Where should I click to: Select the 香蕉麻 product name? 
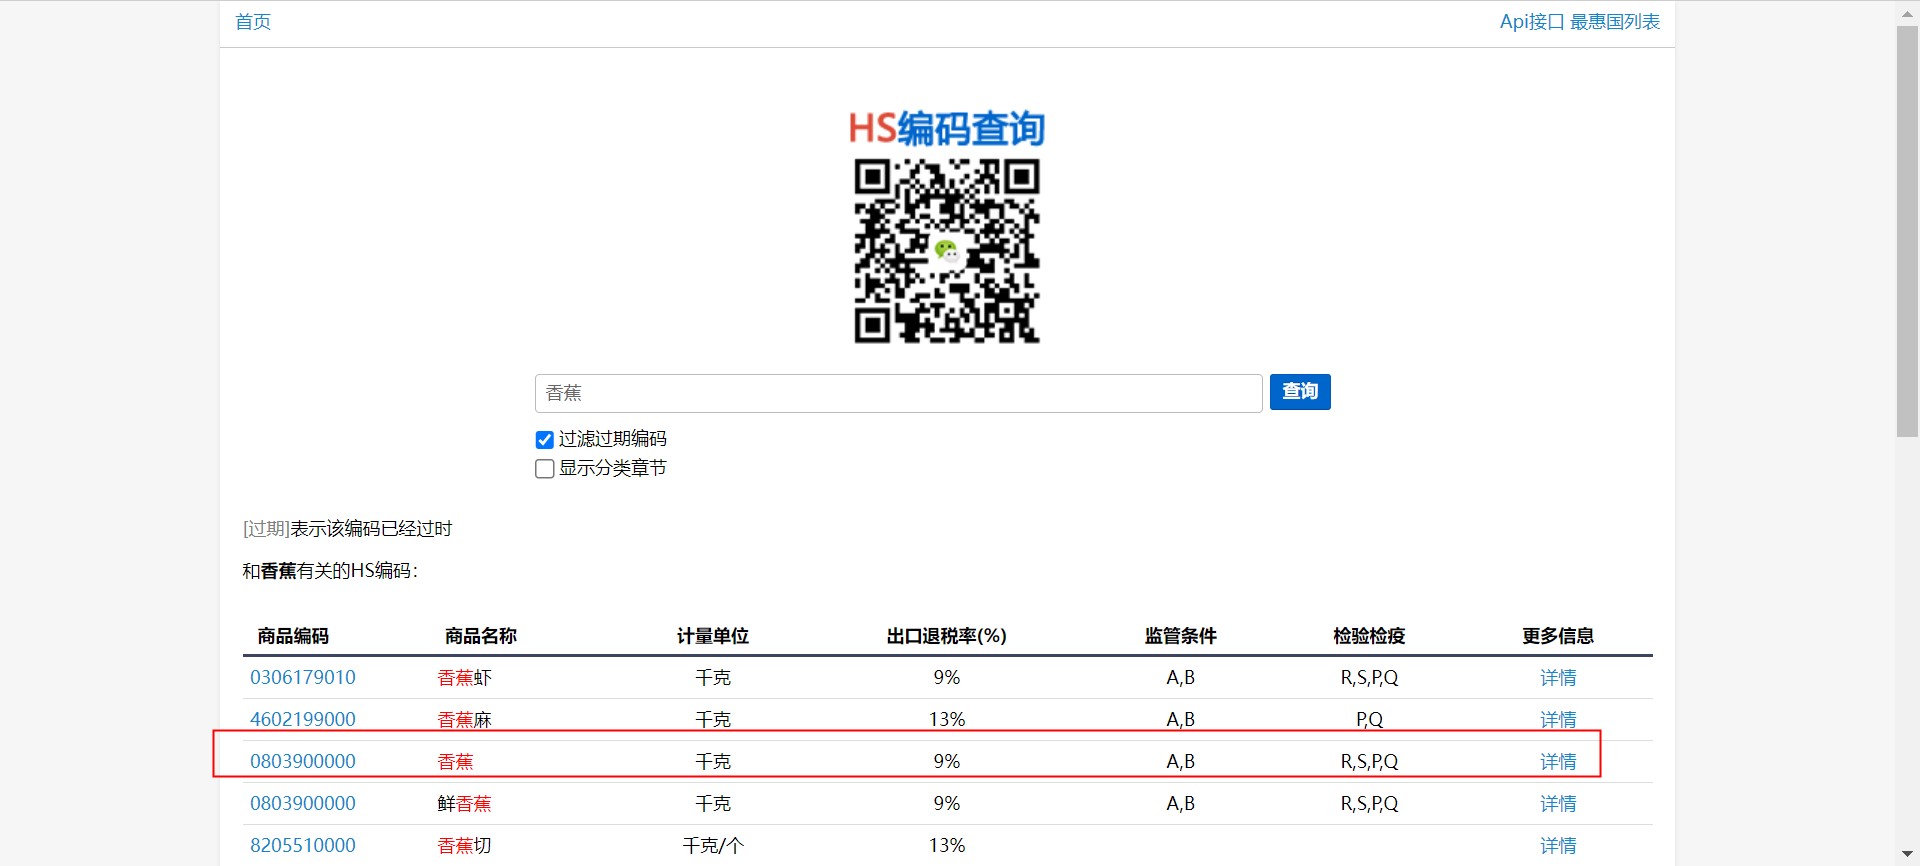465,720
